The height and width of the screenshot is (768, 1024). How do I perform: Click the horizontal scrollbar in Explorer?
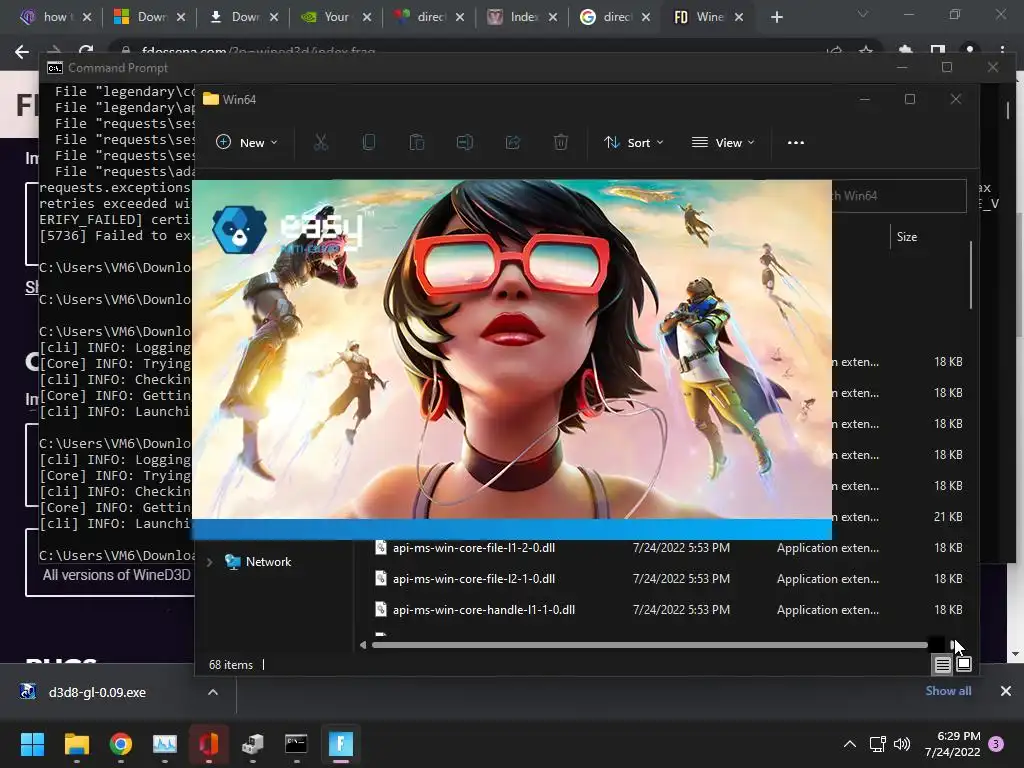(649, 645)
